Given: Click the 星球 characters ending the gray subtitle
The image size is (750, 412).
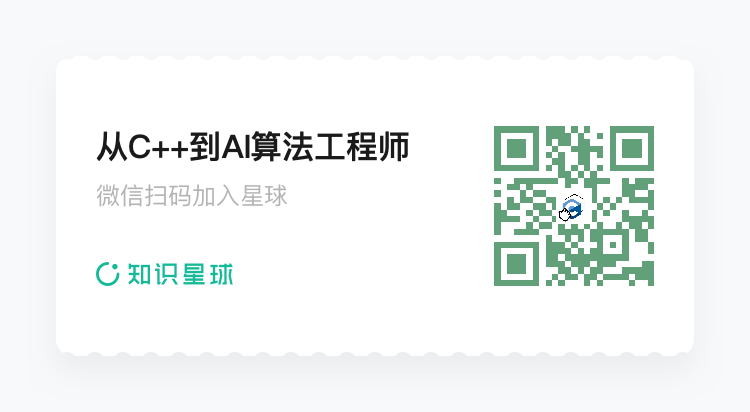Looking at the screenshot, I should coord(264,195).
